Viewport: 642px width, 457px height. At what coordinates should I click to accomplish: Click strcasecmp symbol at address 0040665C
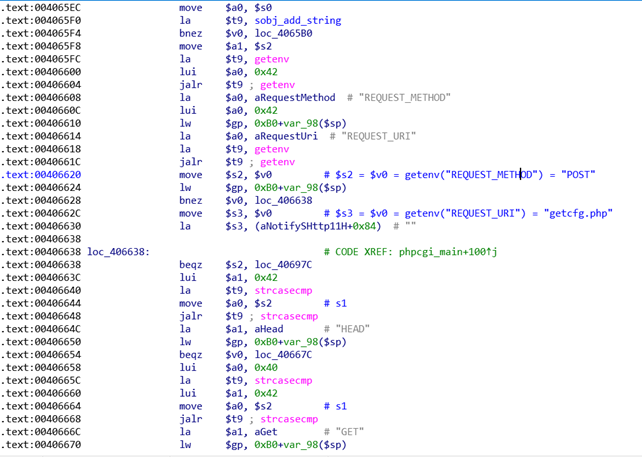(283, 380)
